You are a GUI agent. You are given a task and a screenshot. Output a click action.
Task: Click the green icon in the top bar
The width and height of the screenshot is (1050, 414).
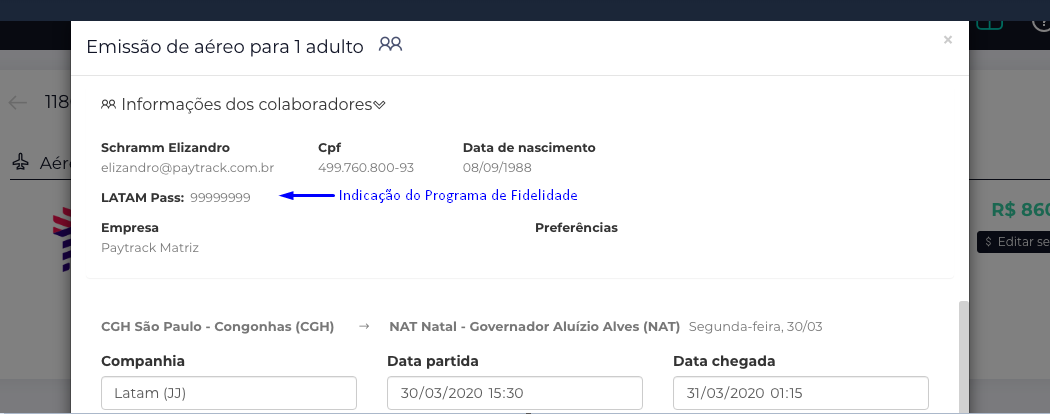pyautogui.click(x=989, y=22)
